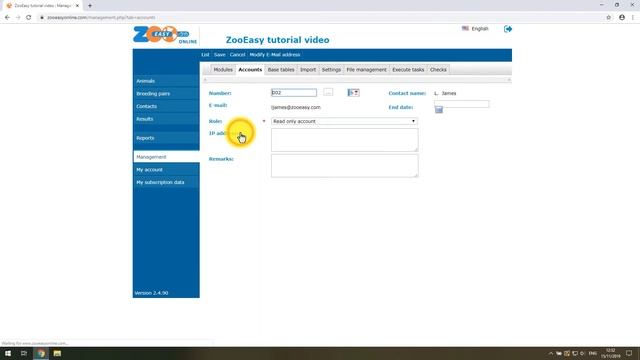Click the English language selector
This screenshot has width=640, height=360.
(x=480, y=29)
